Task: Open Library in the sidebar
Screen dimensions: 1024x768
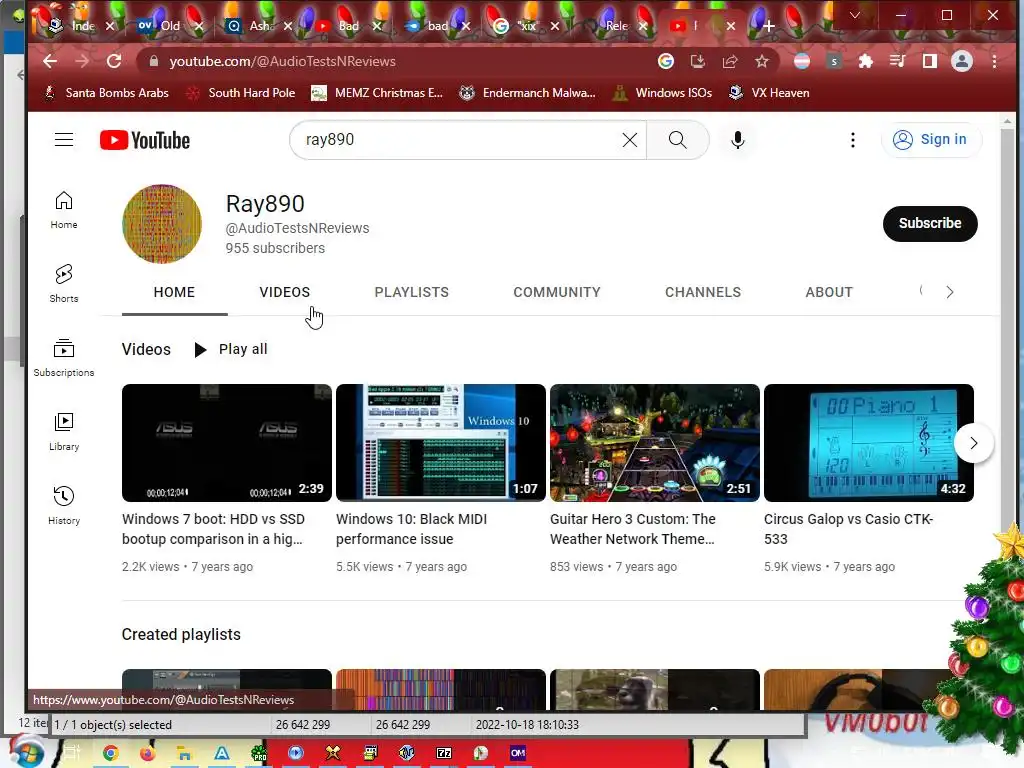Action: (64, 432)
